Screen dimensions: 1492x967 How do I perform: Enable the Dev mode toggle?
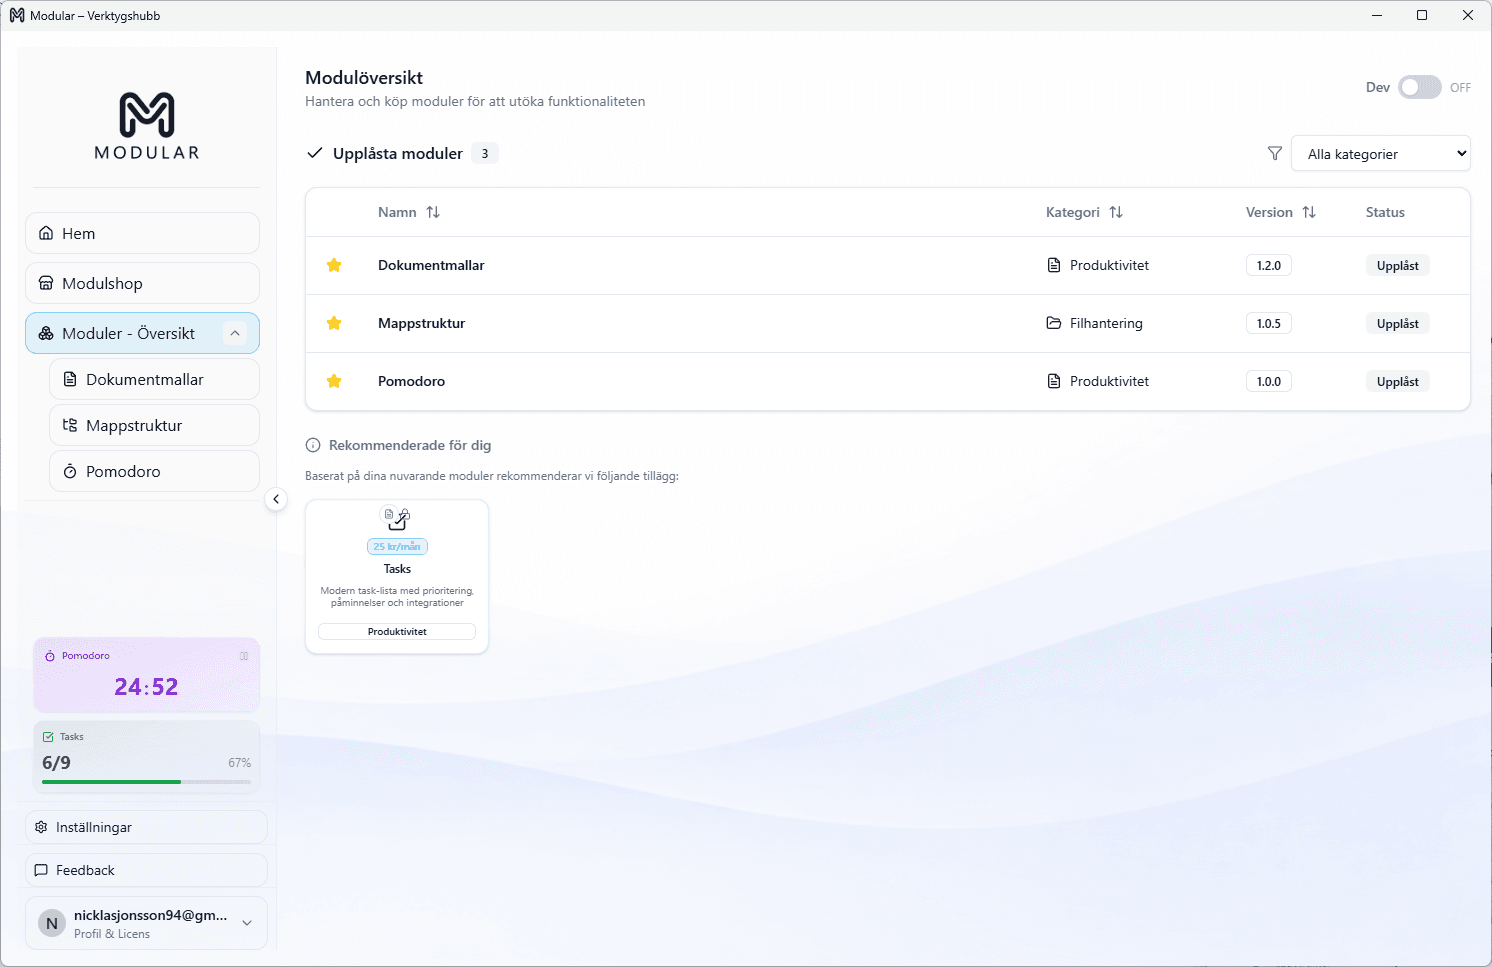click(1419, 87)
